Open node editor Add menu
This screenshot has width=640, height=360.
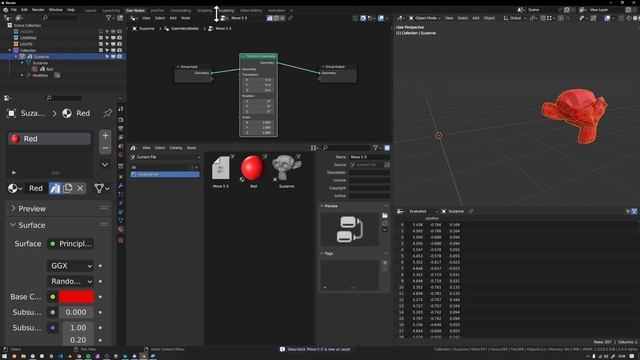173,18
